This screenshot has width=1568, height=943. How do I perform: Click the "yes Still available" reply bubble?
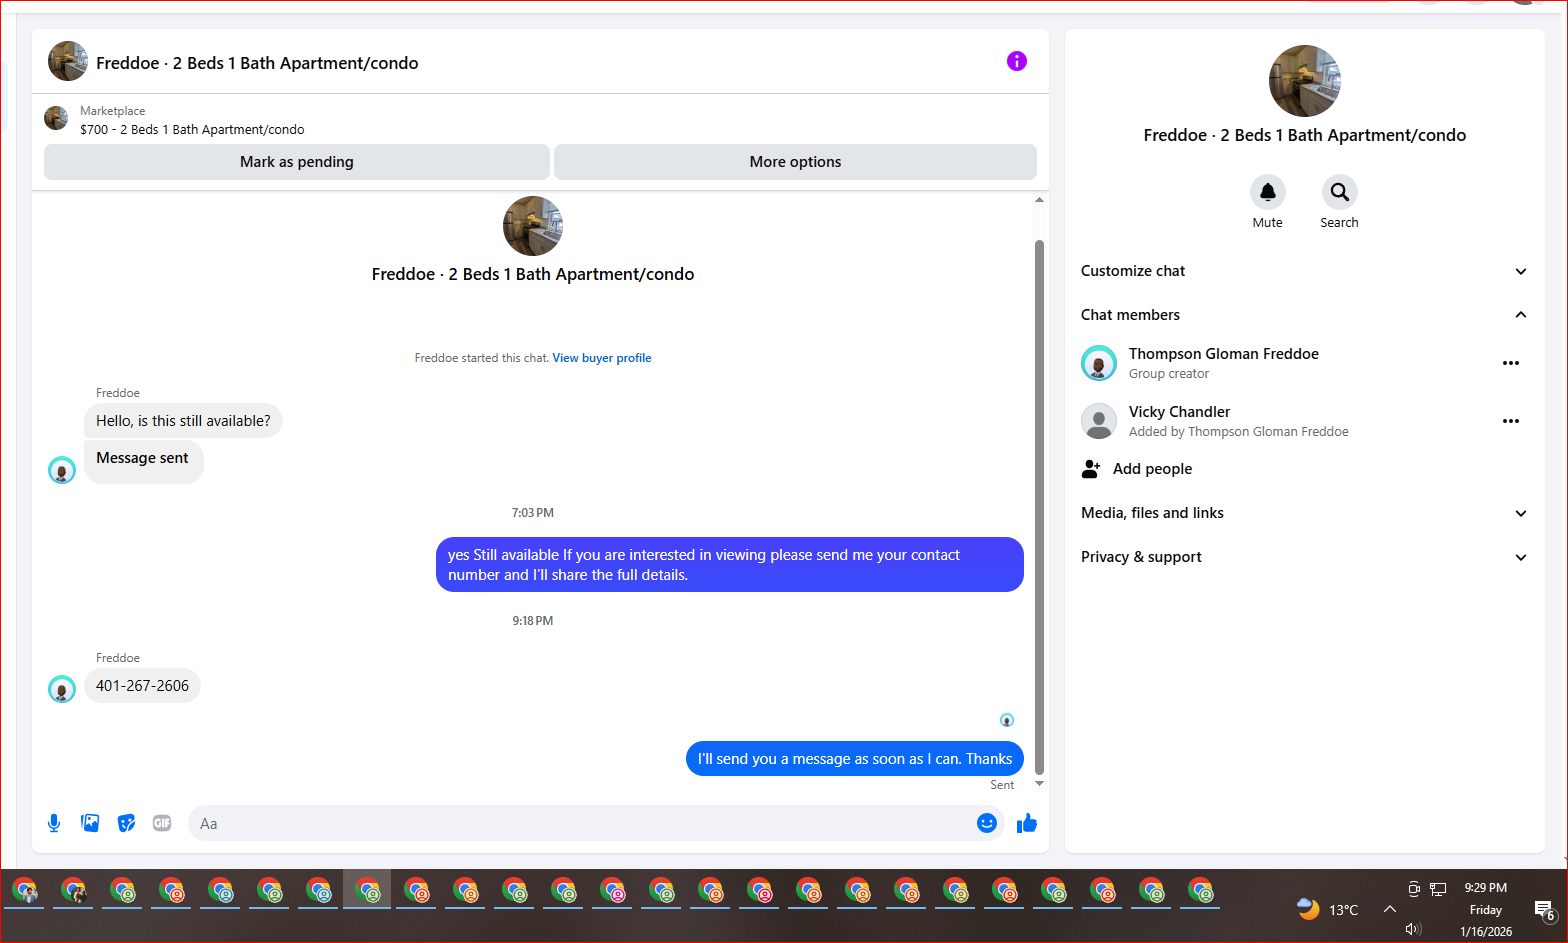click(x=730, y=565)
